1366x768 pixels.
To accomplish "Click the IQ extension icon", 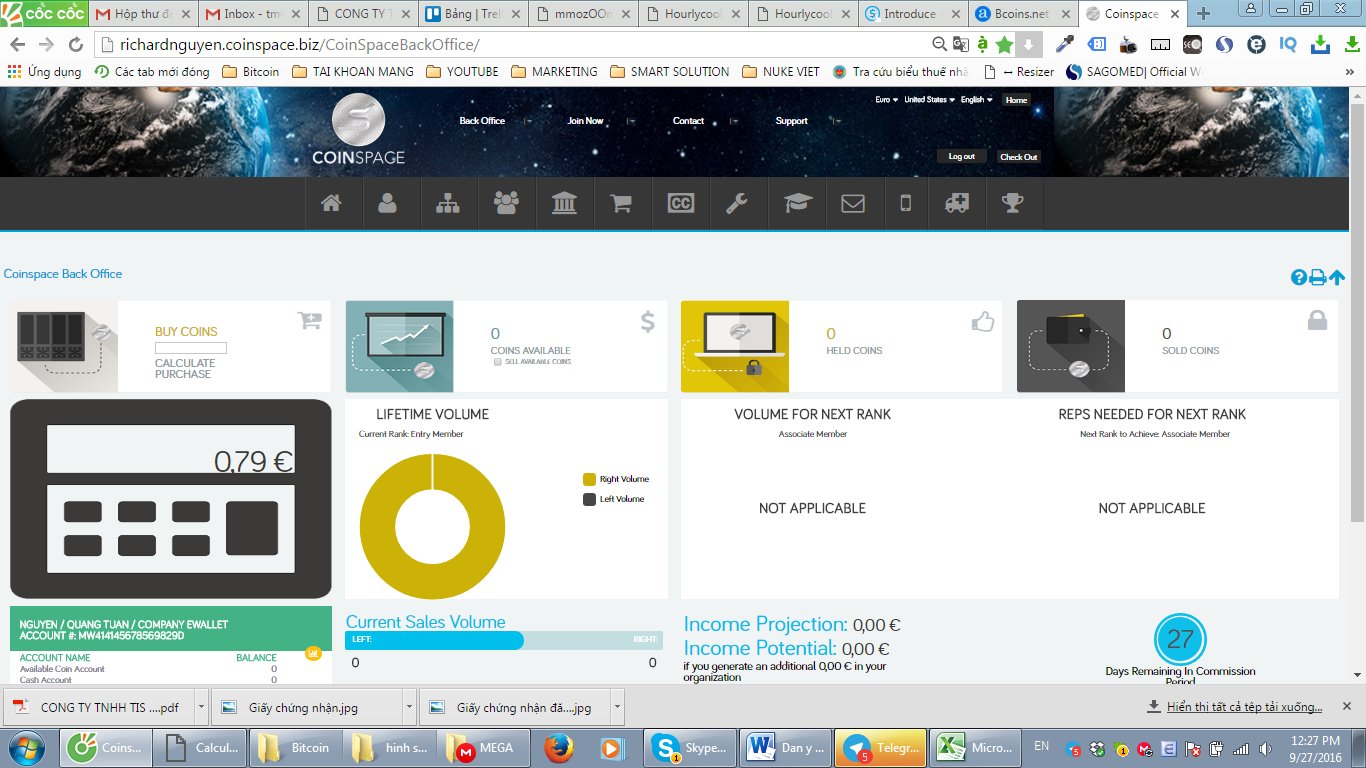I will tap(1288, 44).
